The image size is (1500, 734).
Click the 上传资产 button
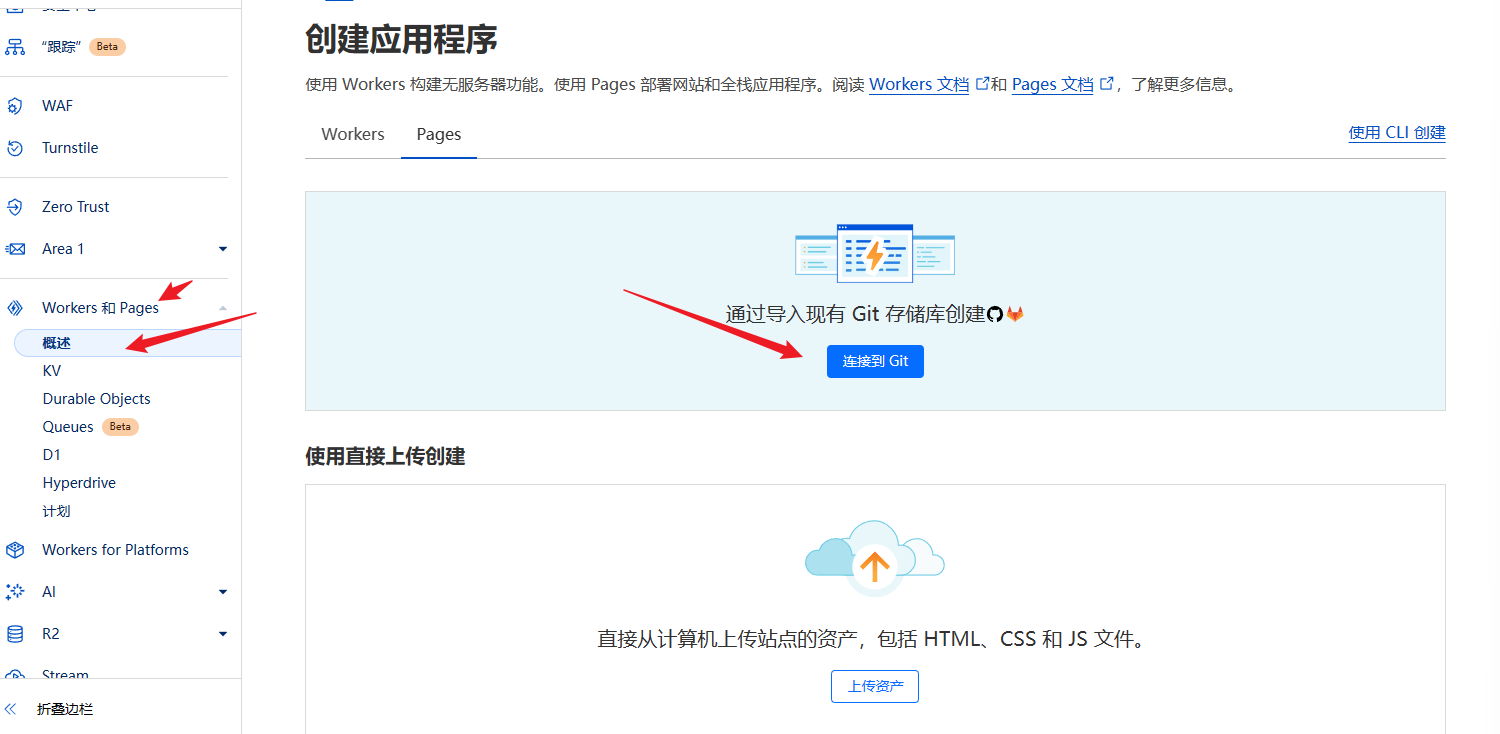click(x=875, y=686)
